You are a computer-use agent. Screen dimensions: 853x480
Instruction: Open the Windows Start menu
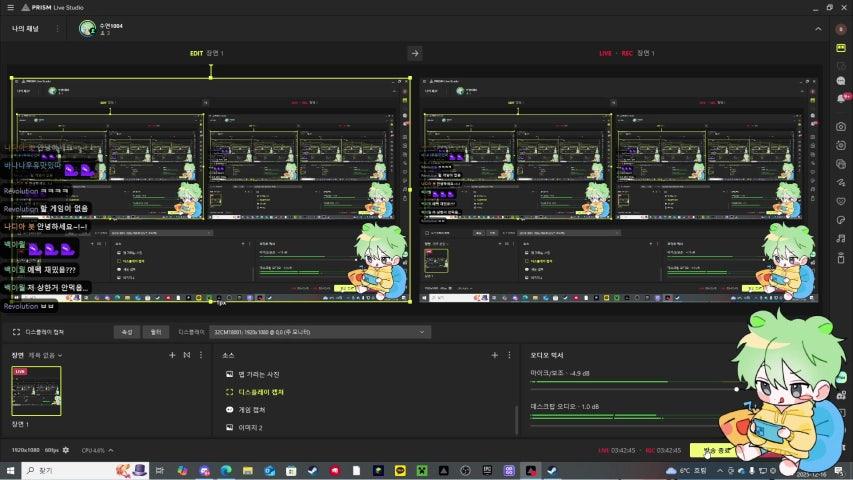point(10,470)
